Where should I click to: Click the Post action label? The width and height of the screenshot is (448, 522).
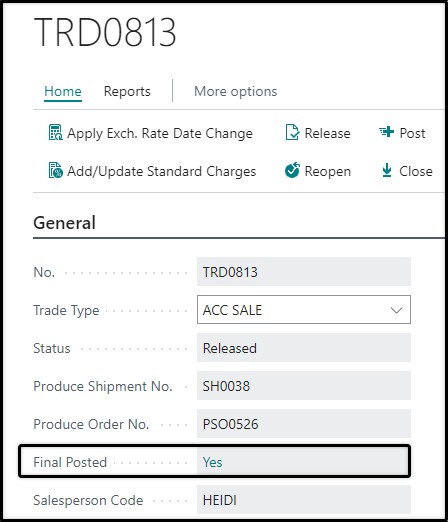412,133
